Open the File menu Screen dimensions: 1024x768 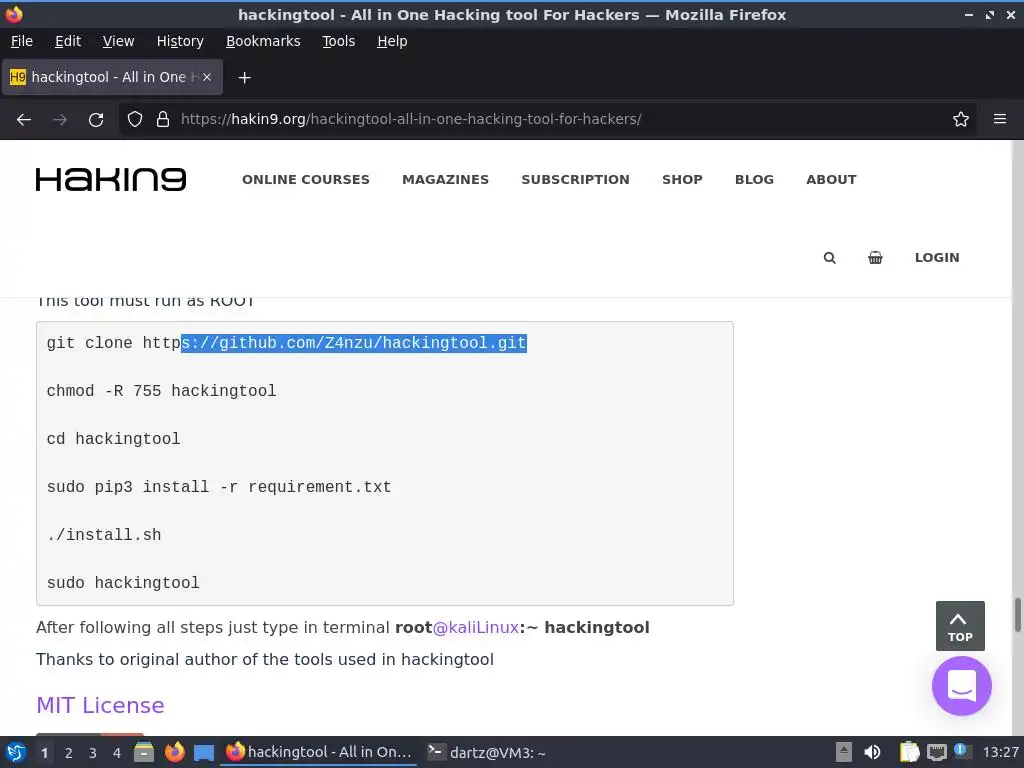pyautogui.click(x=22, y=41)
